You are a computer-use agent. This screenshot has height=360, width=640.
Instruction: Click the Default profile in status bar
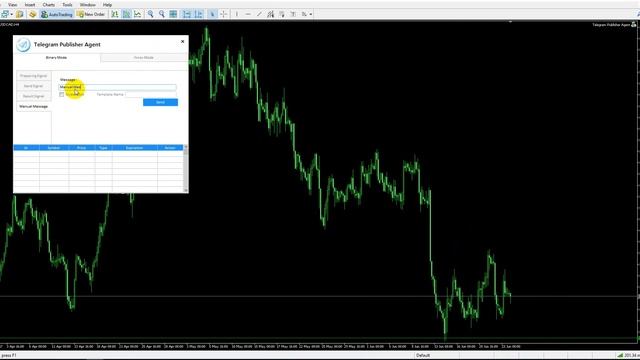coord(423,356)
